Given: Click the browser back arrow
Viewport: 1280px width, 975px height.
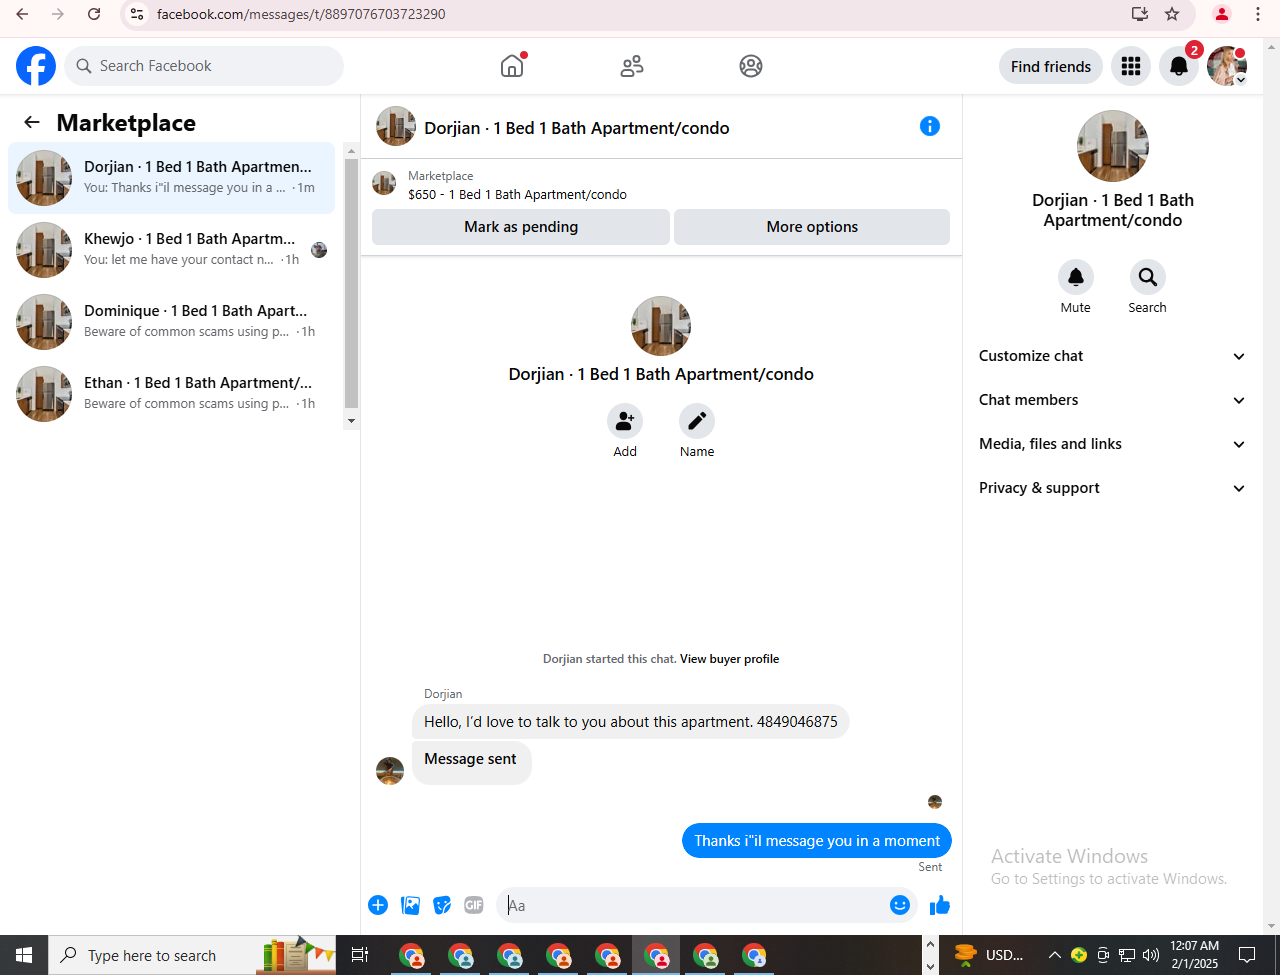Looking at the screenshot, I should 22,14.
